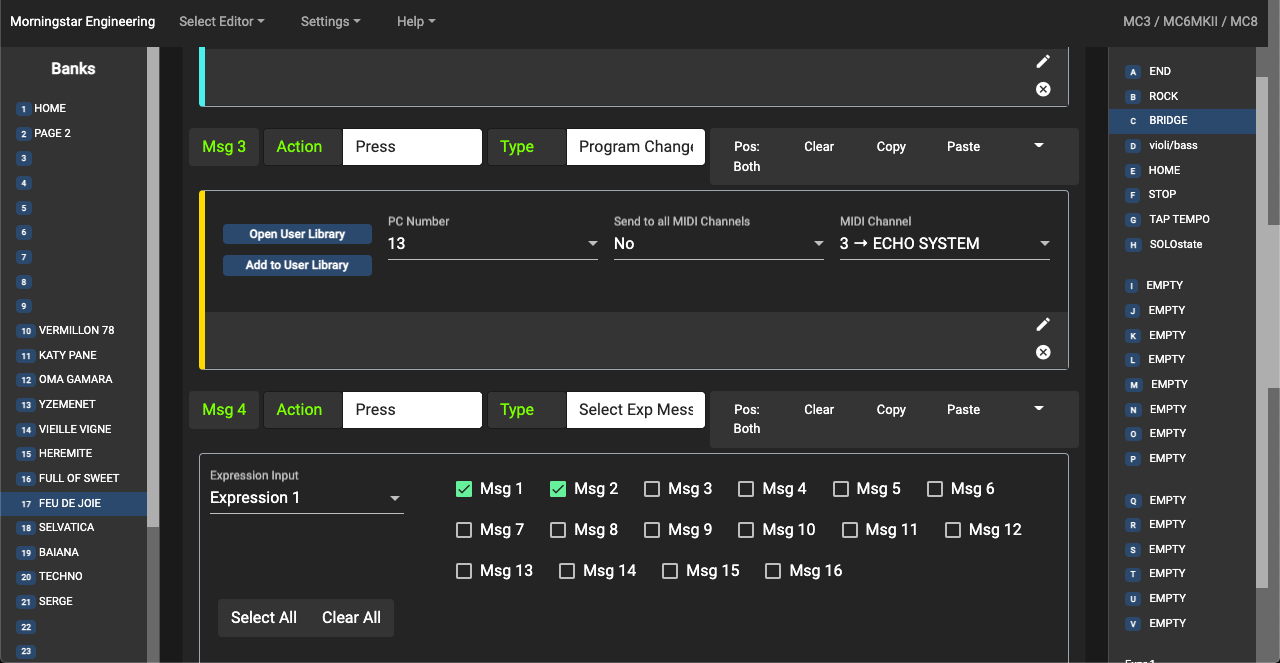Open the Settings menu
Viewport: 1280px width, 663px height.
(330, 21)
